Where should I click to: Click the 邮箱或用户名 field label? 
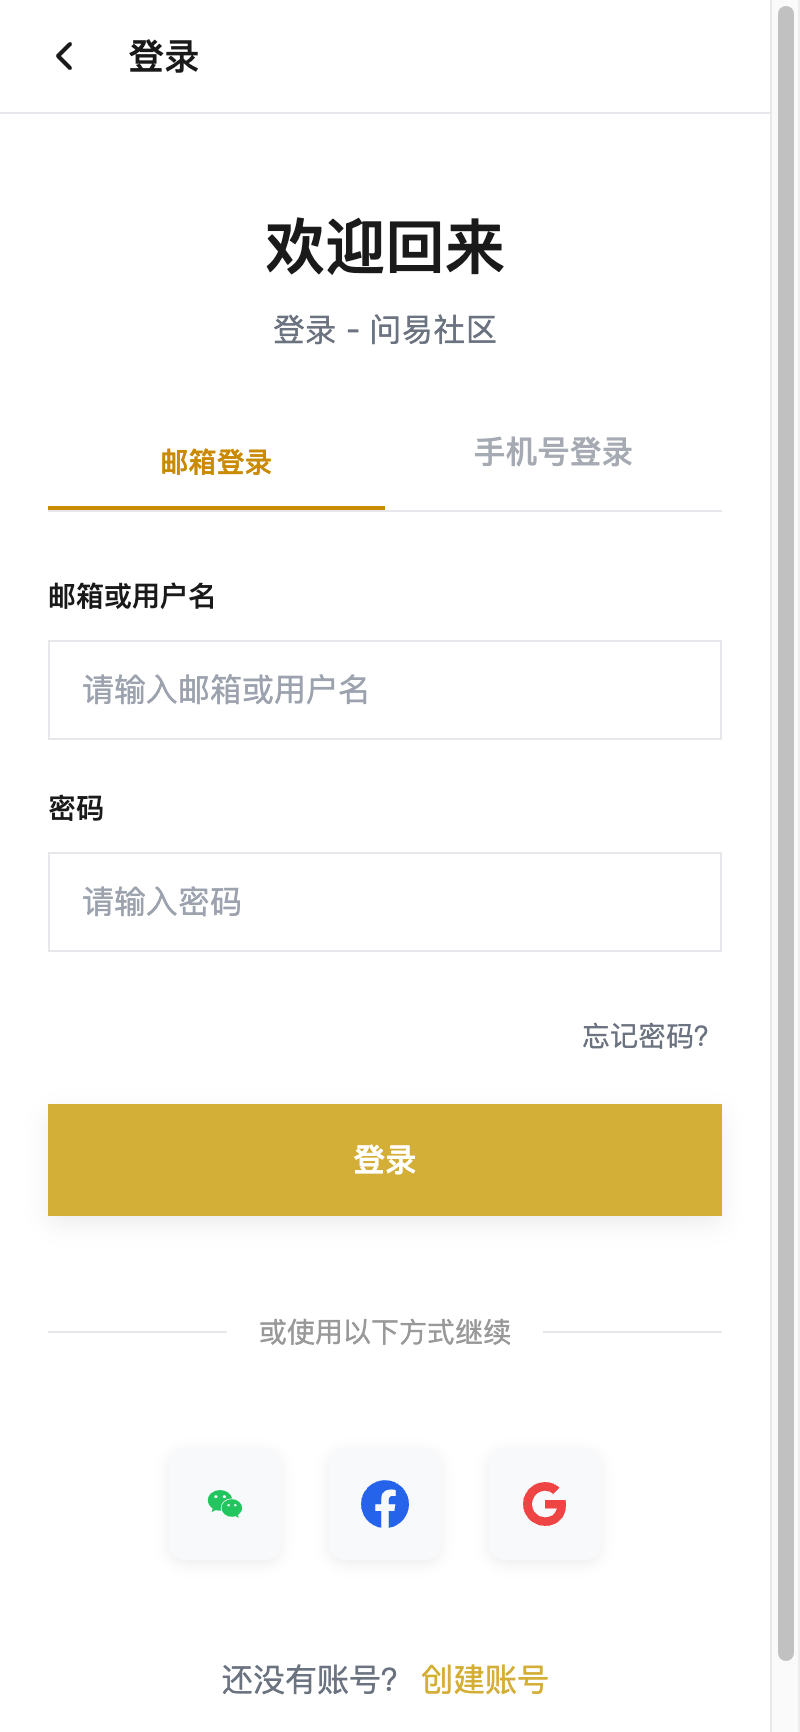tap(132, 597)
